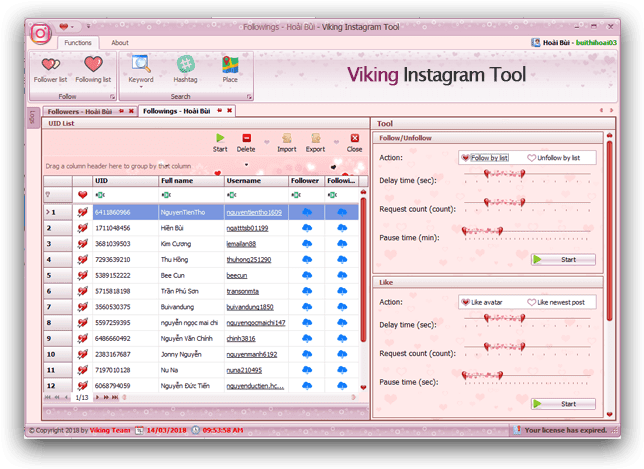Close the Followers - Hoài Bùi tab
The width and height of the screenshot is (644, 469).
coord(131,111)
